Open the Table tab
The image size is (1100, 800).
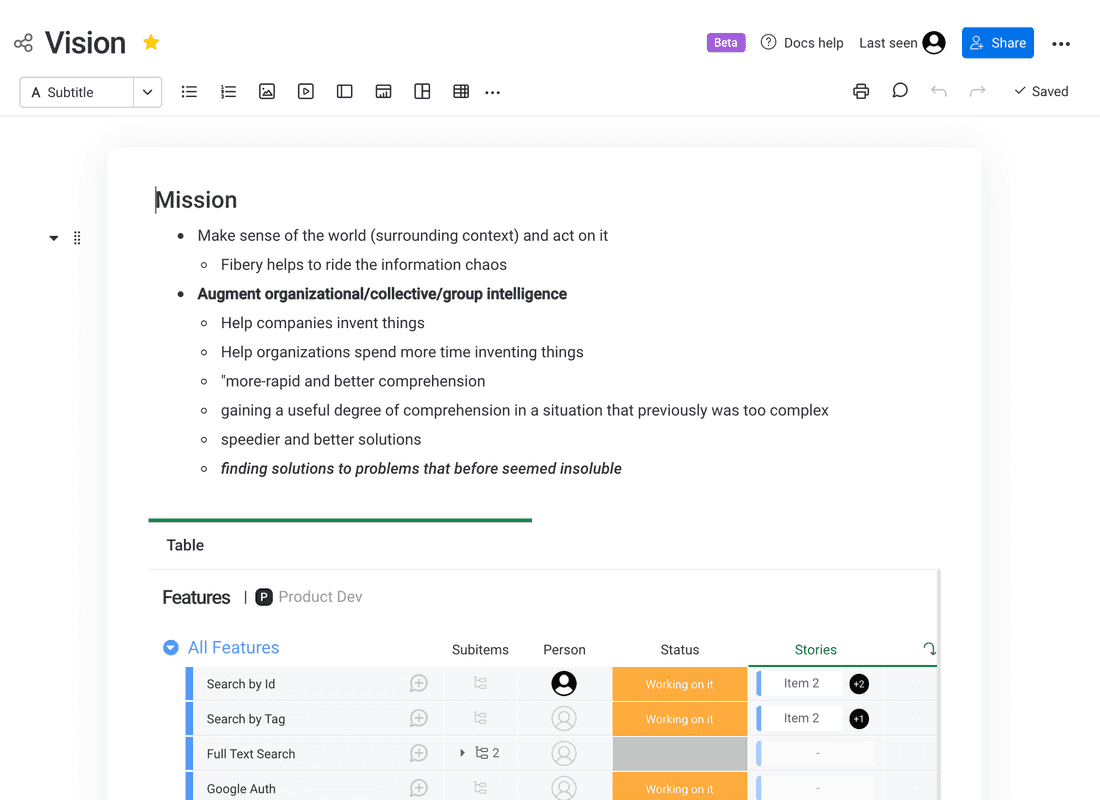coord(185,545)
